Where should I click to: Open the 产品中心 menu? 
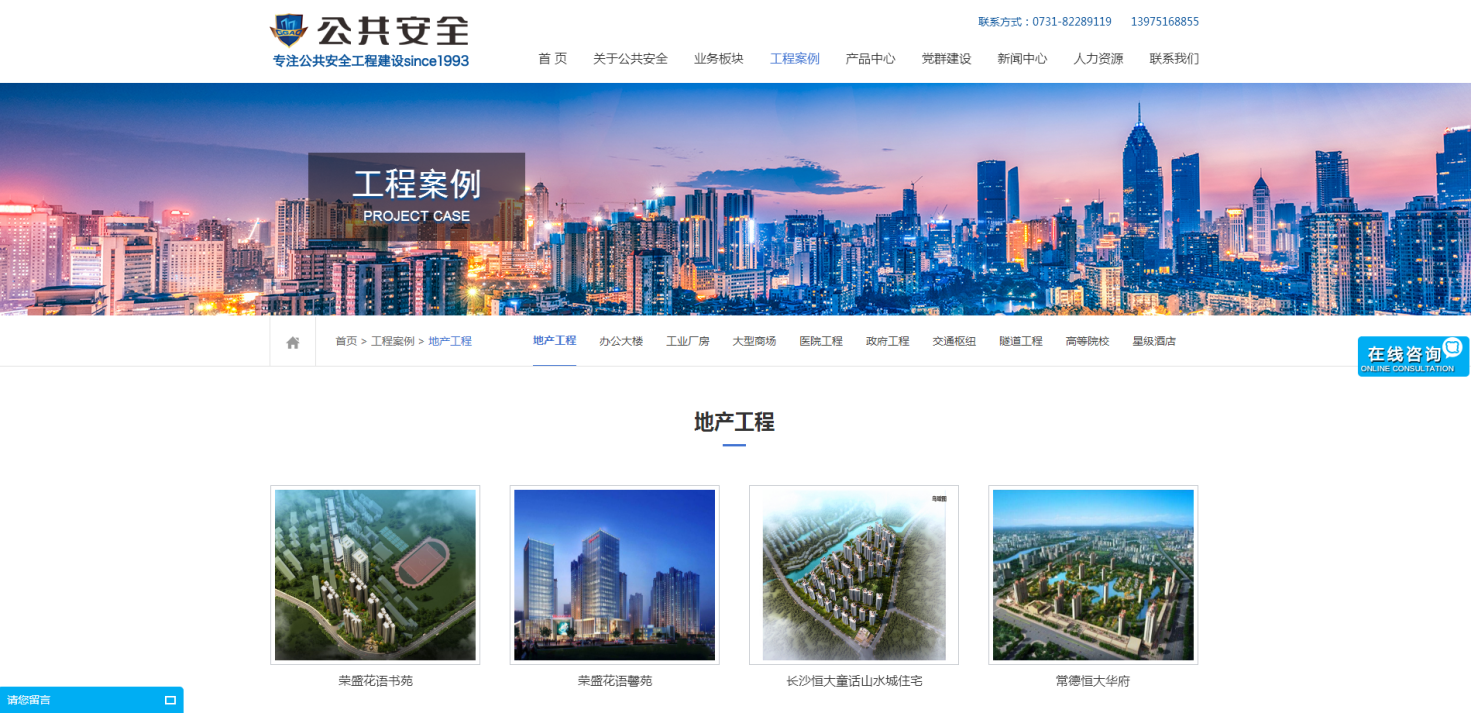point(870,59)
